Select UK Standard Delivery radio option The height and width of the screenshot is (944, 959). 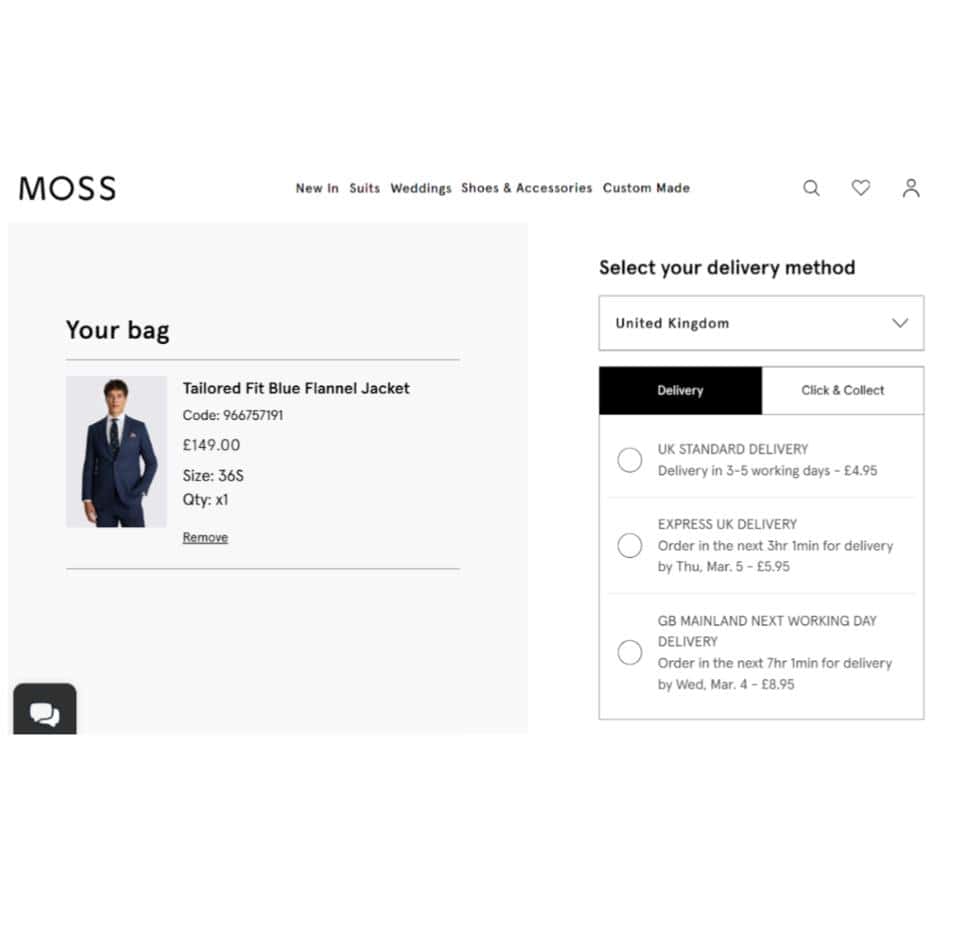630,460
